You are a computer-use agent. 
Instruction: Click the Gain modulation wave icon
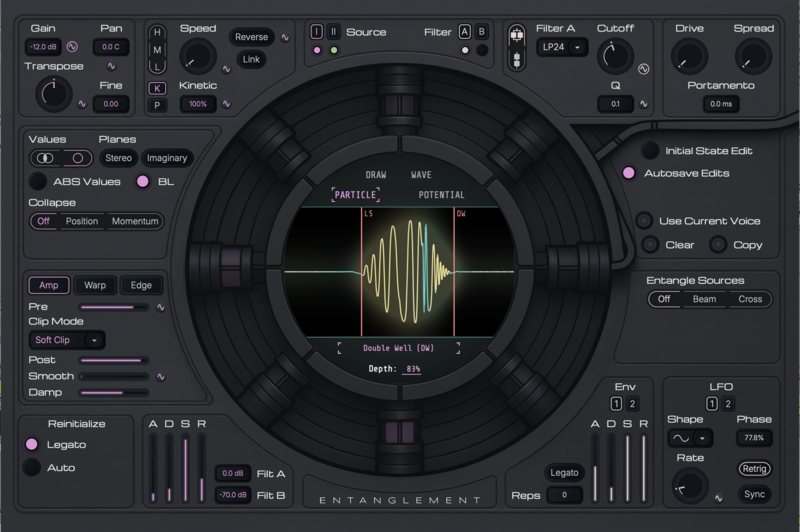pos(72,46)
